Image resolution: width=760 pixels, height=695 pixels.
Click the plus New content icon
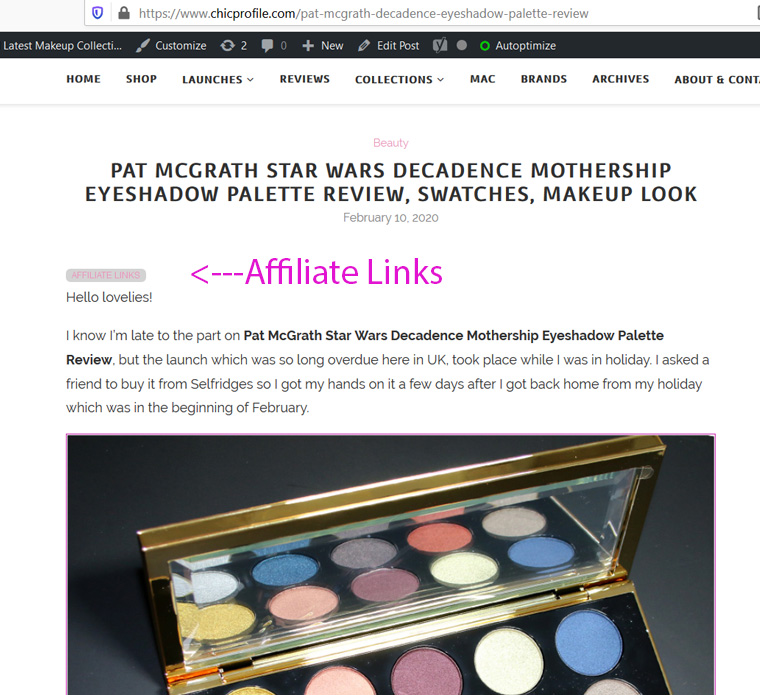coord(308,46)
